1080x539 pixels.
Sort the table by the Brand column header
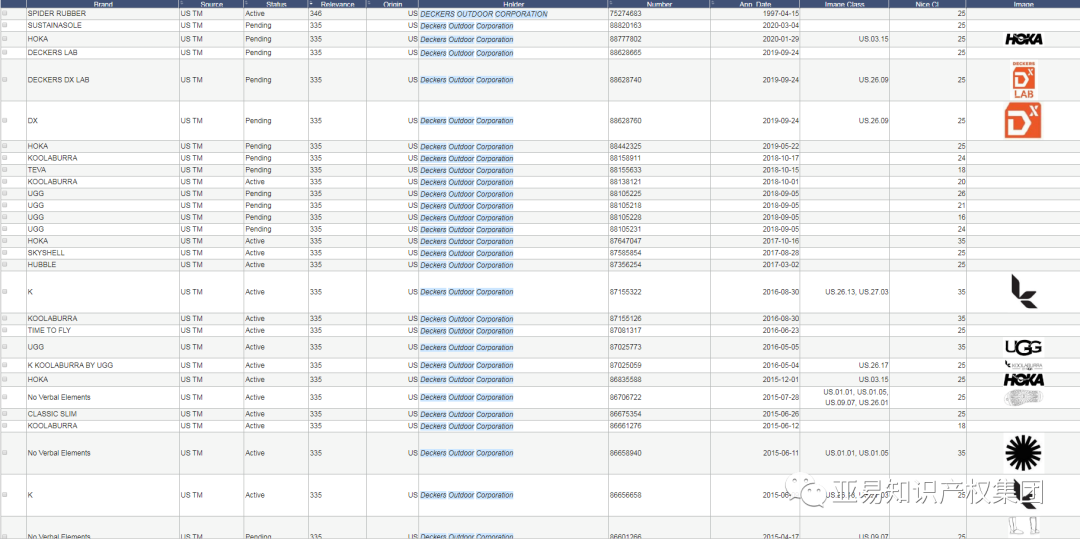[x=103, y=4]
